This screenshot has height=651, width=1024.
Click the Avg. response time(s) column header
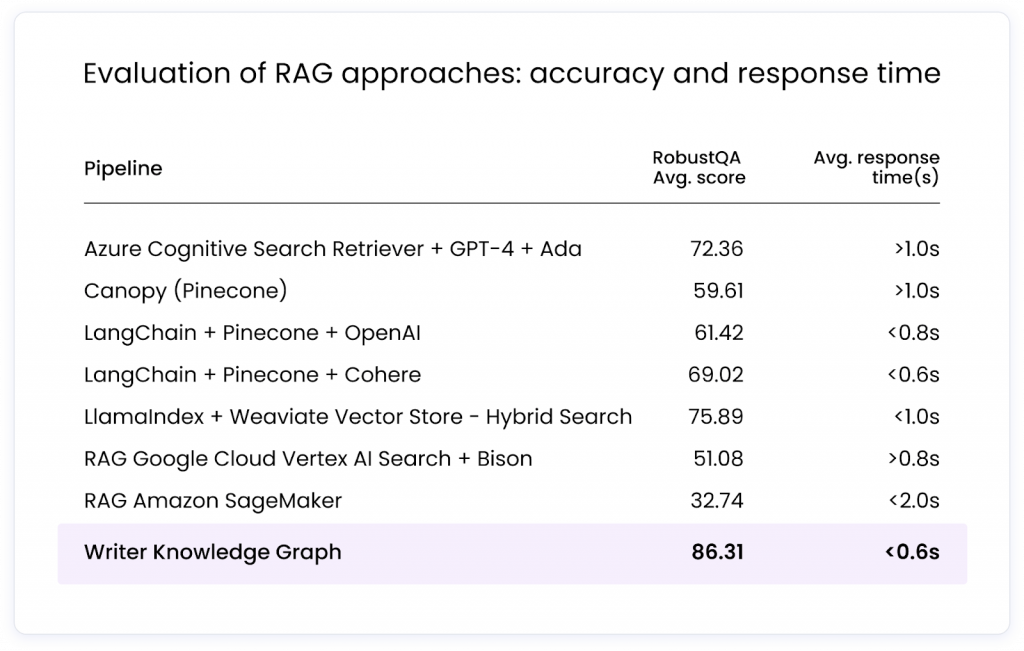(x=876, y=168)
